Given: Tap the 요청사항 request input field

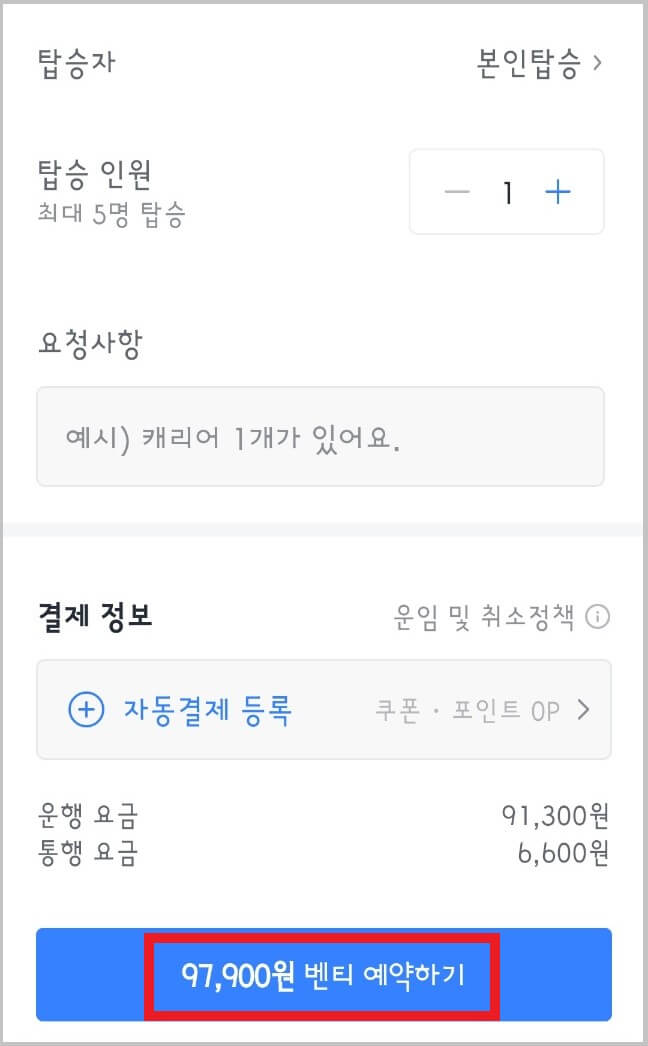Looking at the screenshot, I should [324, 436].
